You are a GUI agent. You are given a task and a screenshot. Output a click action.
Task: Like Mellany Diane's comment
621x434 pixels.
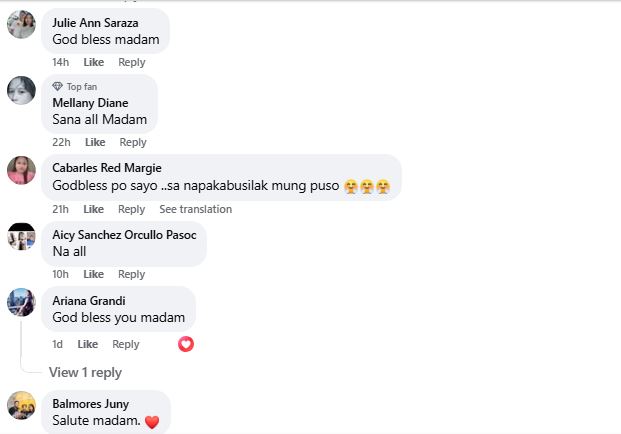[95, 142]
